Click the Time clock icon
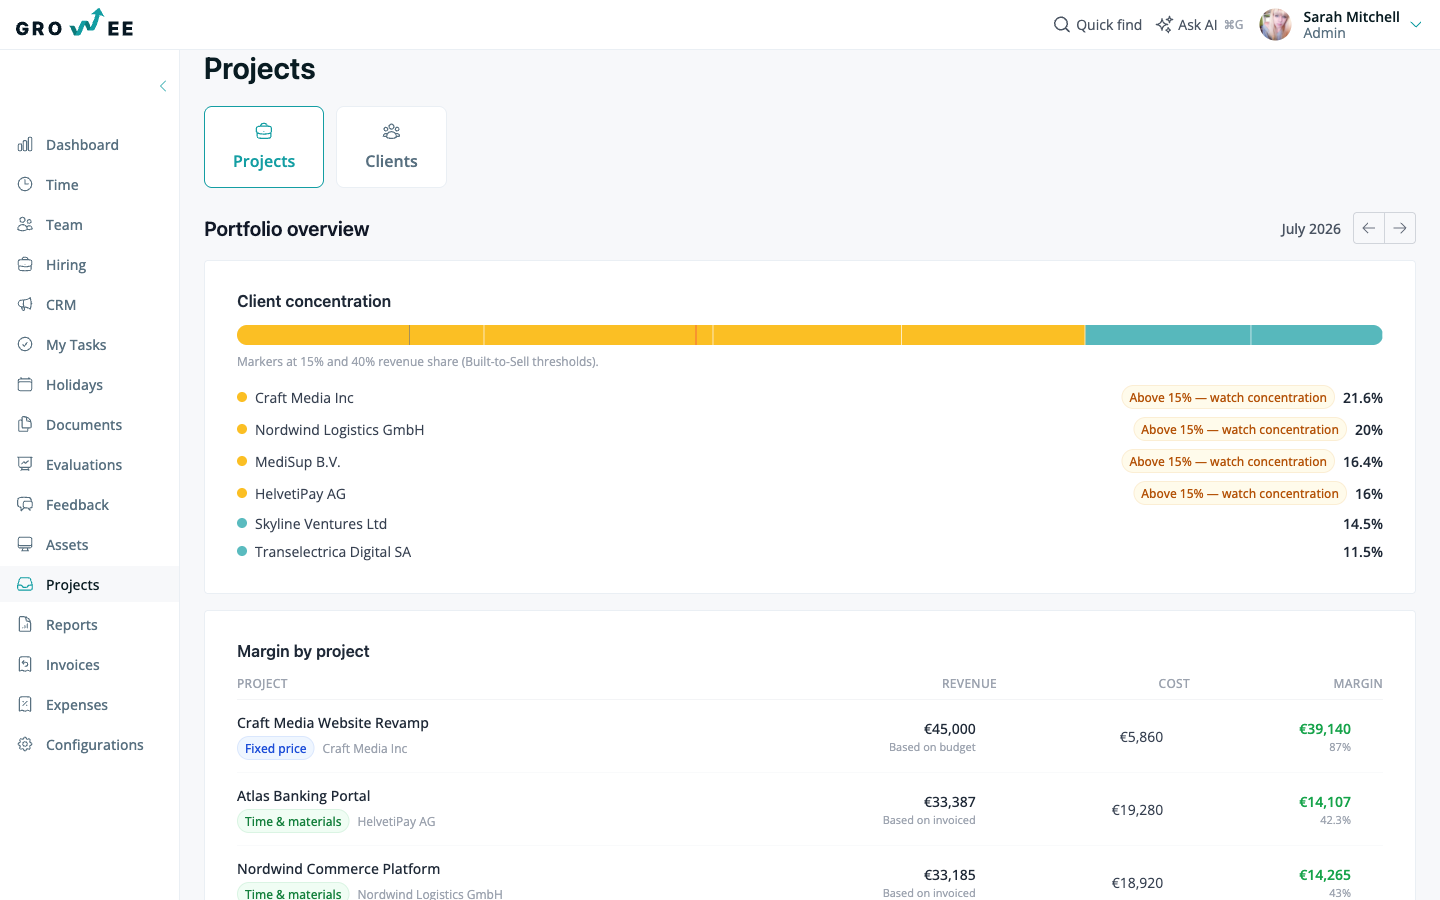 point(25,185)
